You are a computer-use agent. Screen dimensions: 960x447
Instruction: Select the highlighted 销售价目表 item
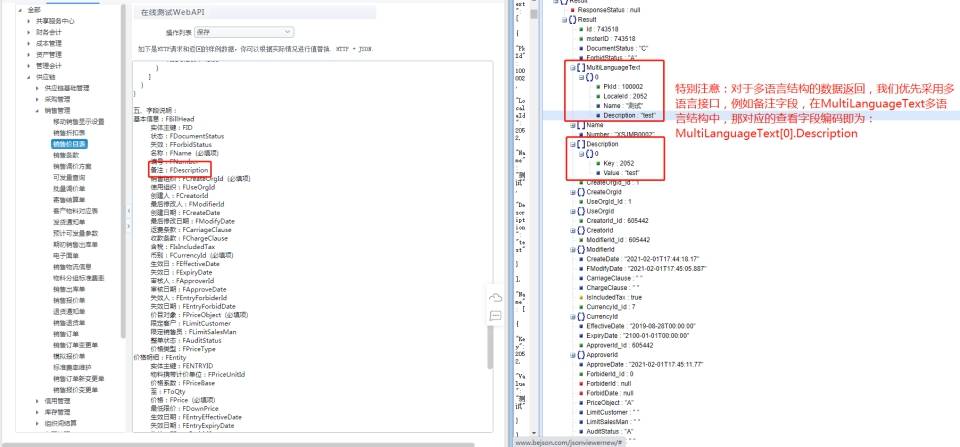coord(69,144)
